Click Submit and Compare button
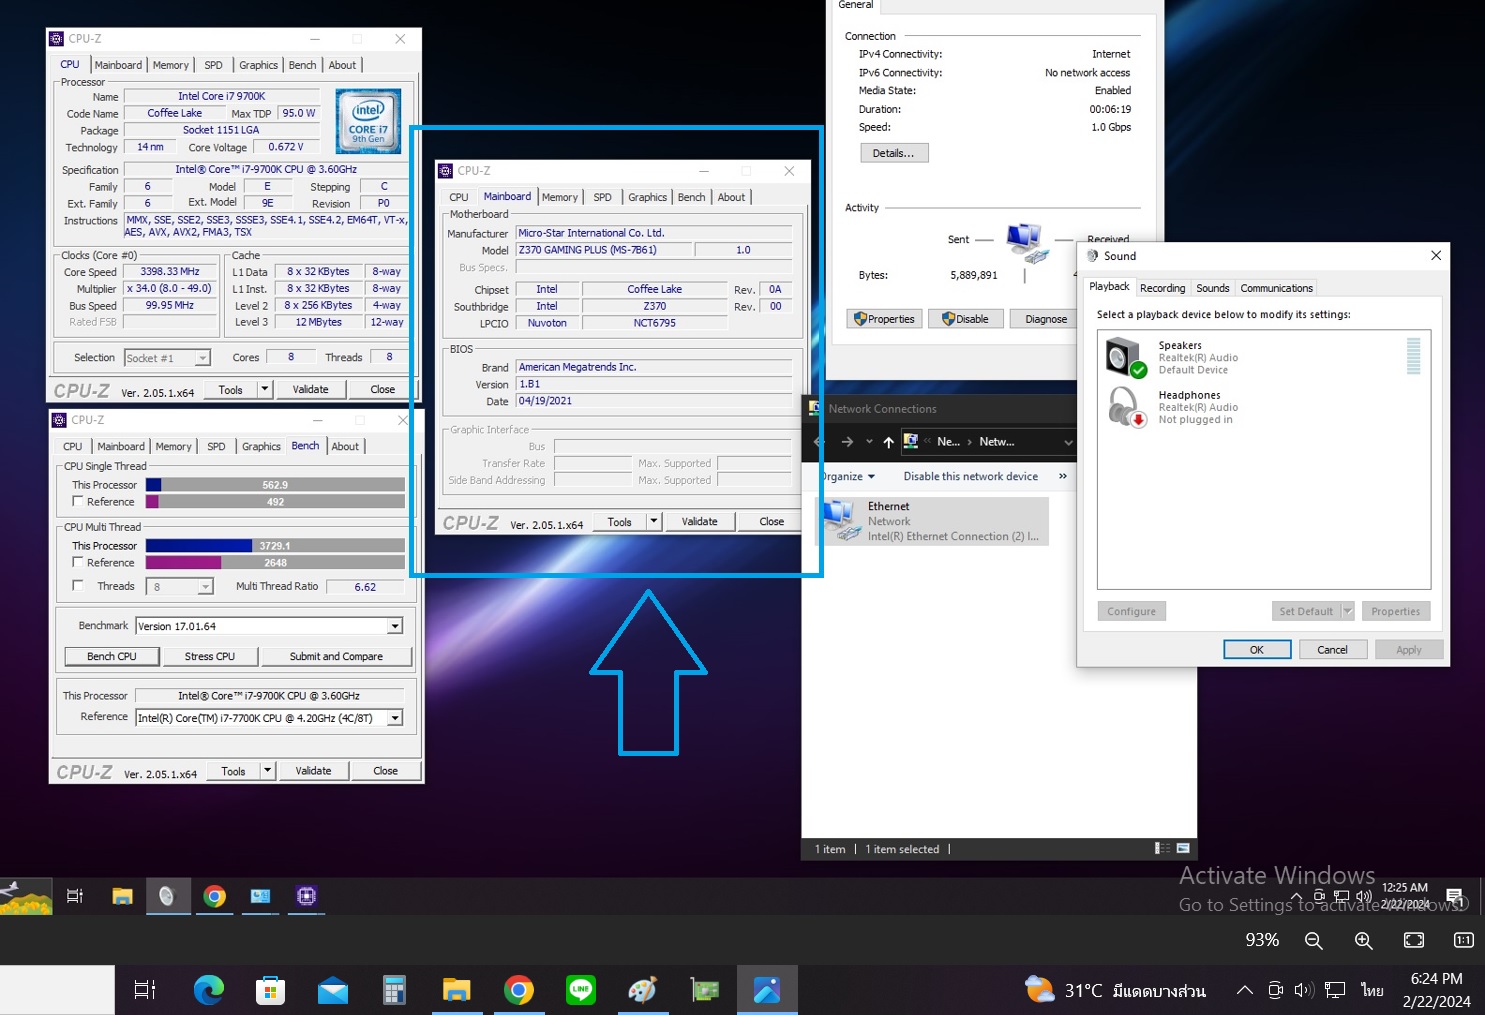Image resolution: width=1485 pixels, height=1015 pixels. [x=336, y=656]
